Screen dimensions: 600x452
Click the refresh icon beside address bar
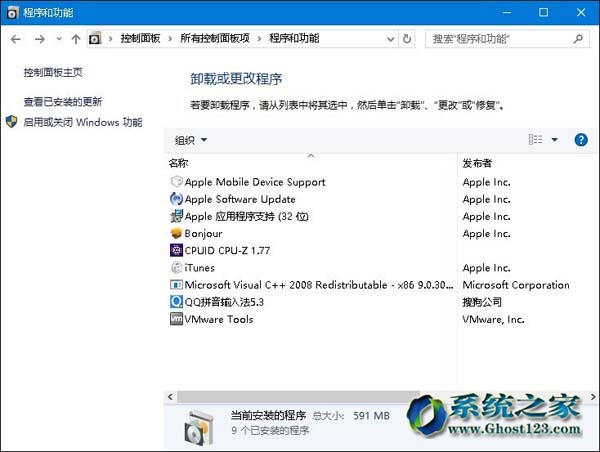(x=407, y=39)
